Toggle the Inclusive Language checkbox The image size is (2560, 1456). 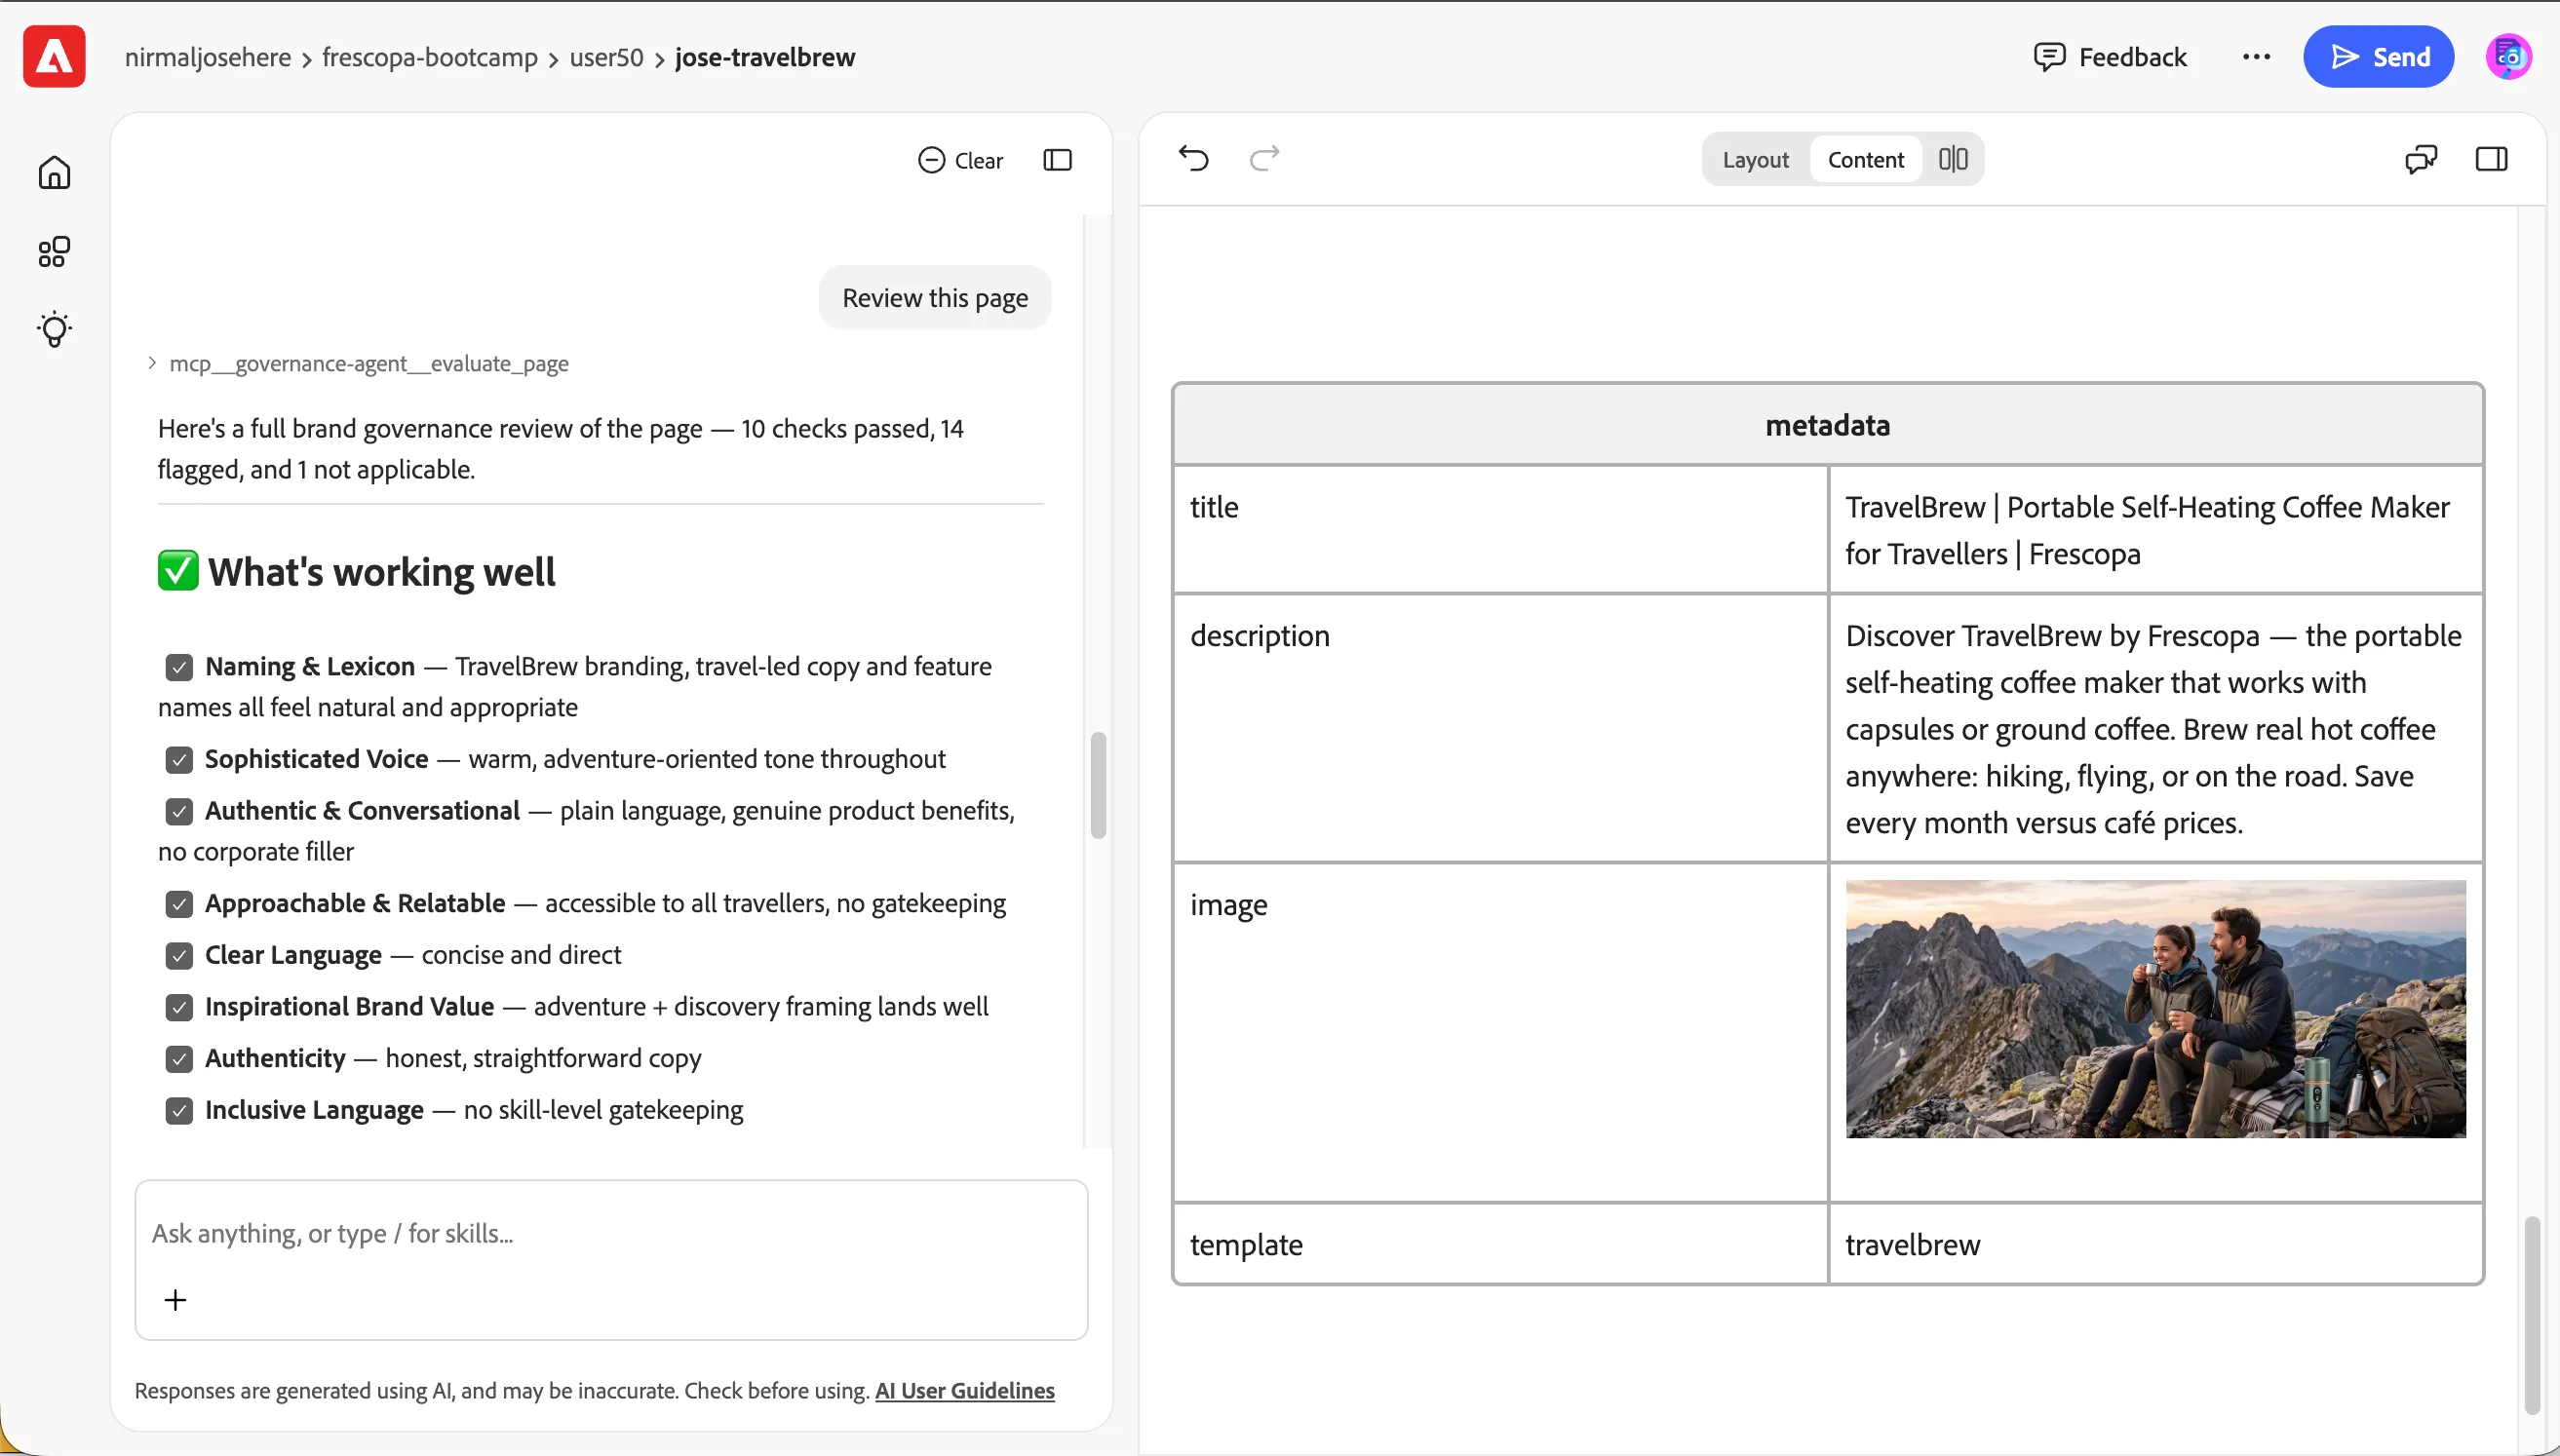click(x=179, y=1111)
